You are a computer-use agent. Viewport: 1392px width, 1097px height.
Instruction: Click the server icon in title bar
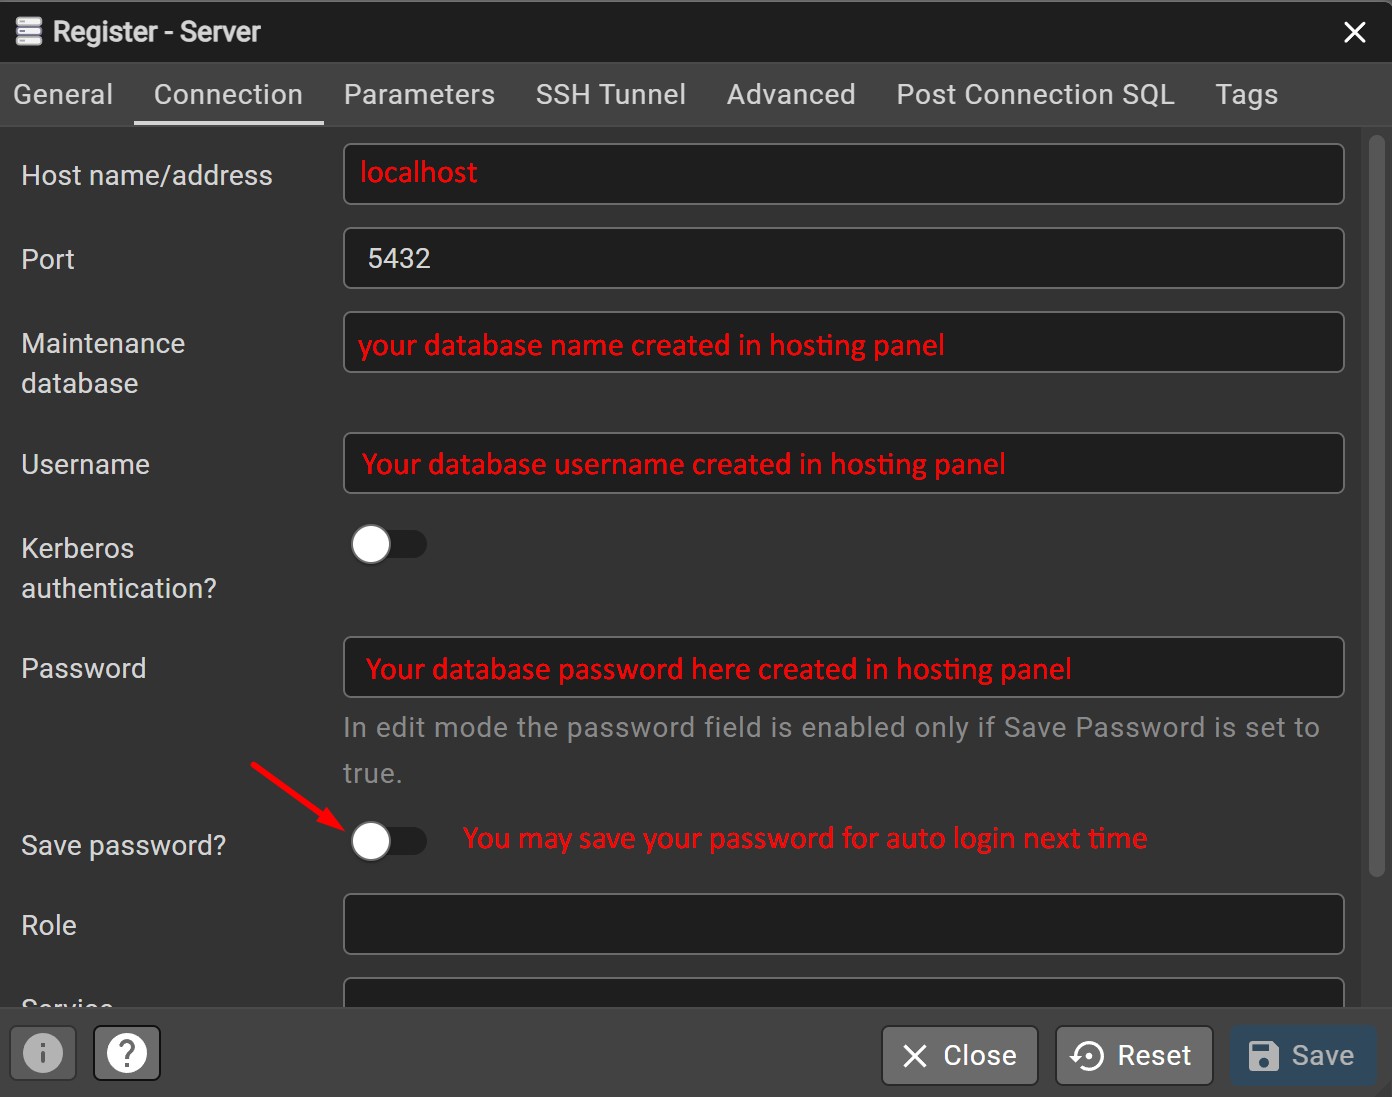[x=29, y=32]
